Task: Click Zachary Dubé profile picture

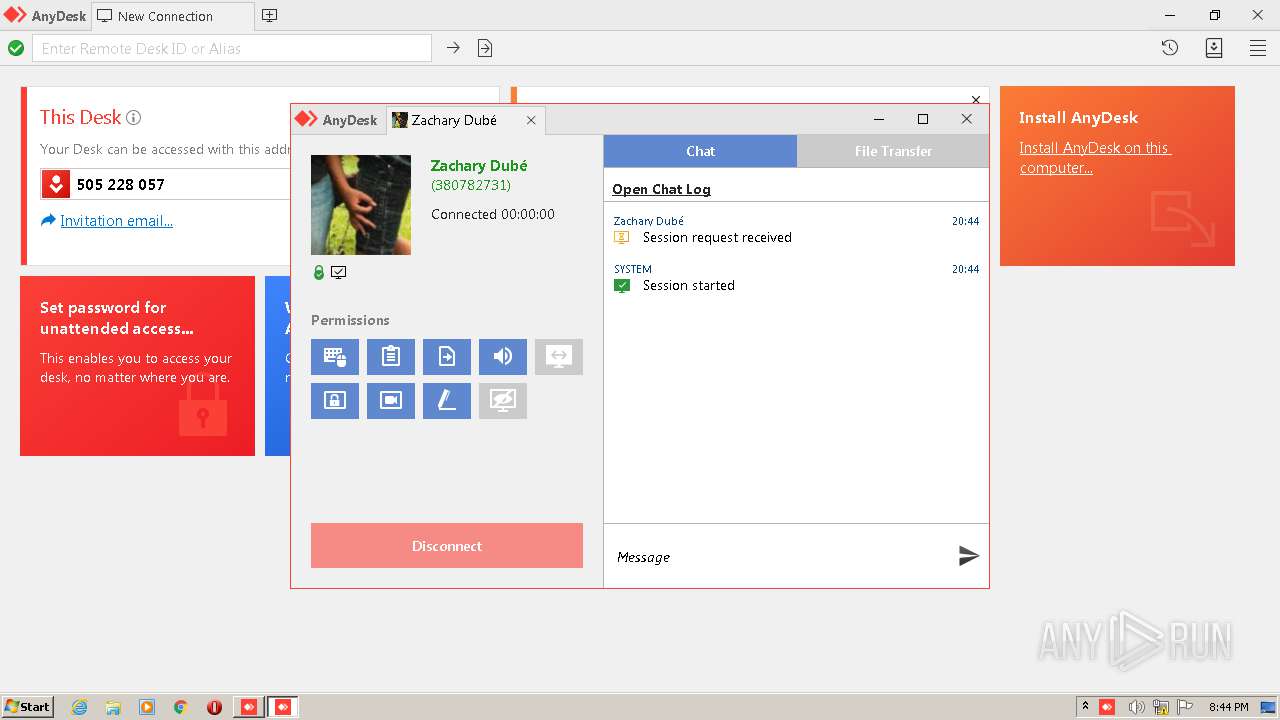Action: (361, 205)
